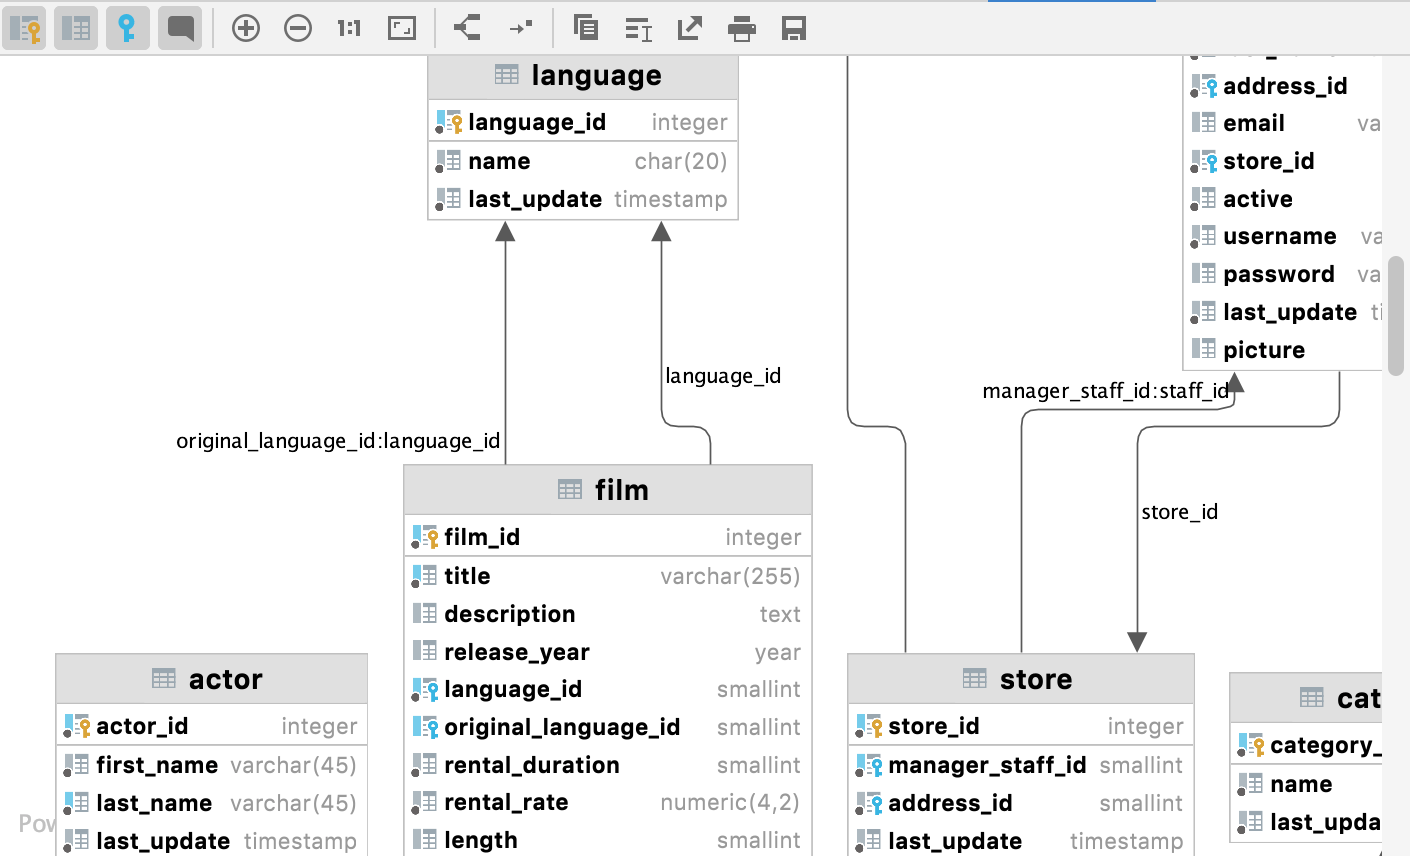Click store_id primary key in store table

pyautogui.click(x=1021, y=726)
